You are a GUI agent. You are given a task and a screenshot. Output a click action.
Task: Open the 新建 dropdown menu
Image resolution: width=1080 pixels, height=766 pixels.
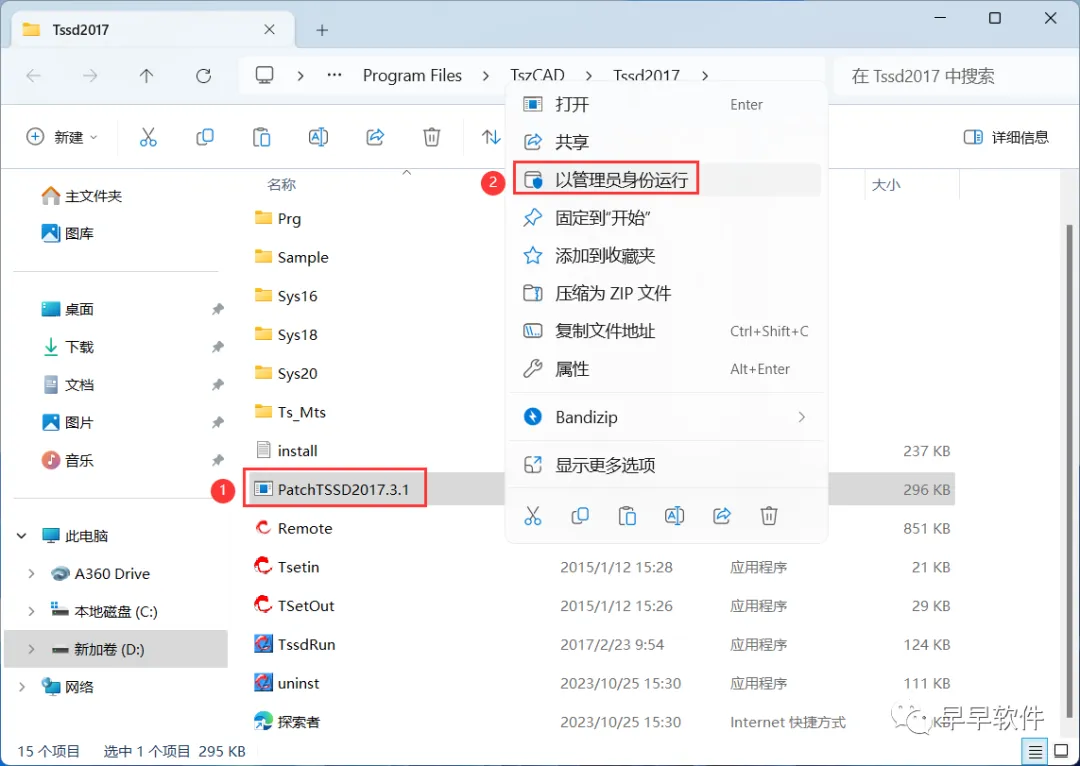point(62,137)
